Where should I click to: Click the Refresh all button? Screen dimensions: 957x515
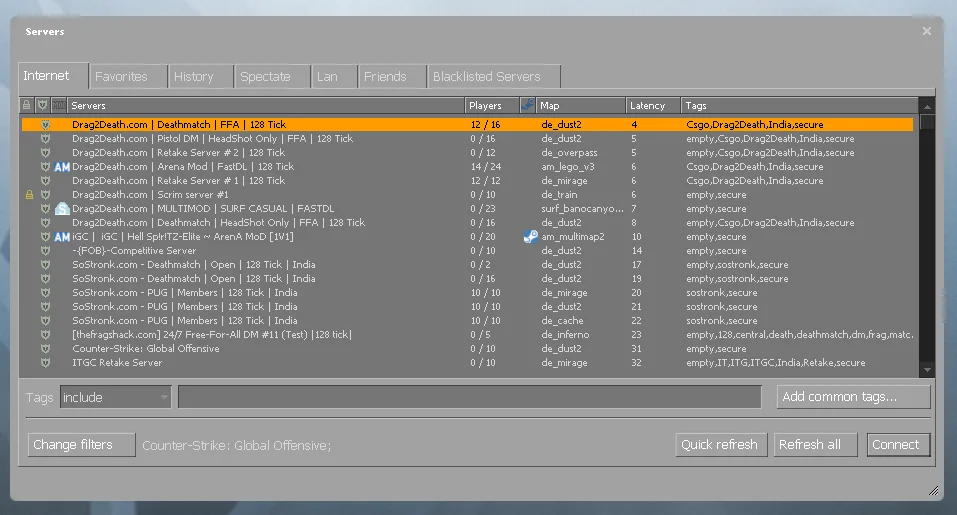(815, 445)
